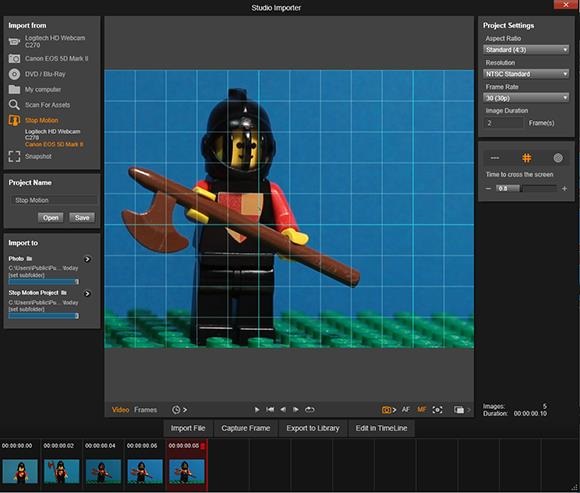Viewport: 580px width, 493px height.
Task: Select Canon EOS 5D Mark II camera source
Action: [x=48, y=58]
